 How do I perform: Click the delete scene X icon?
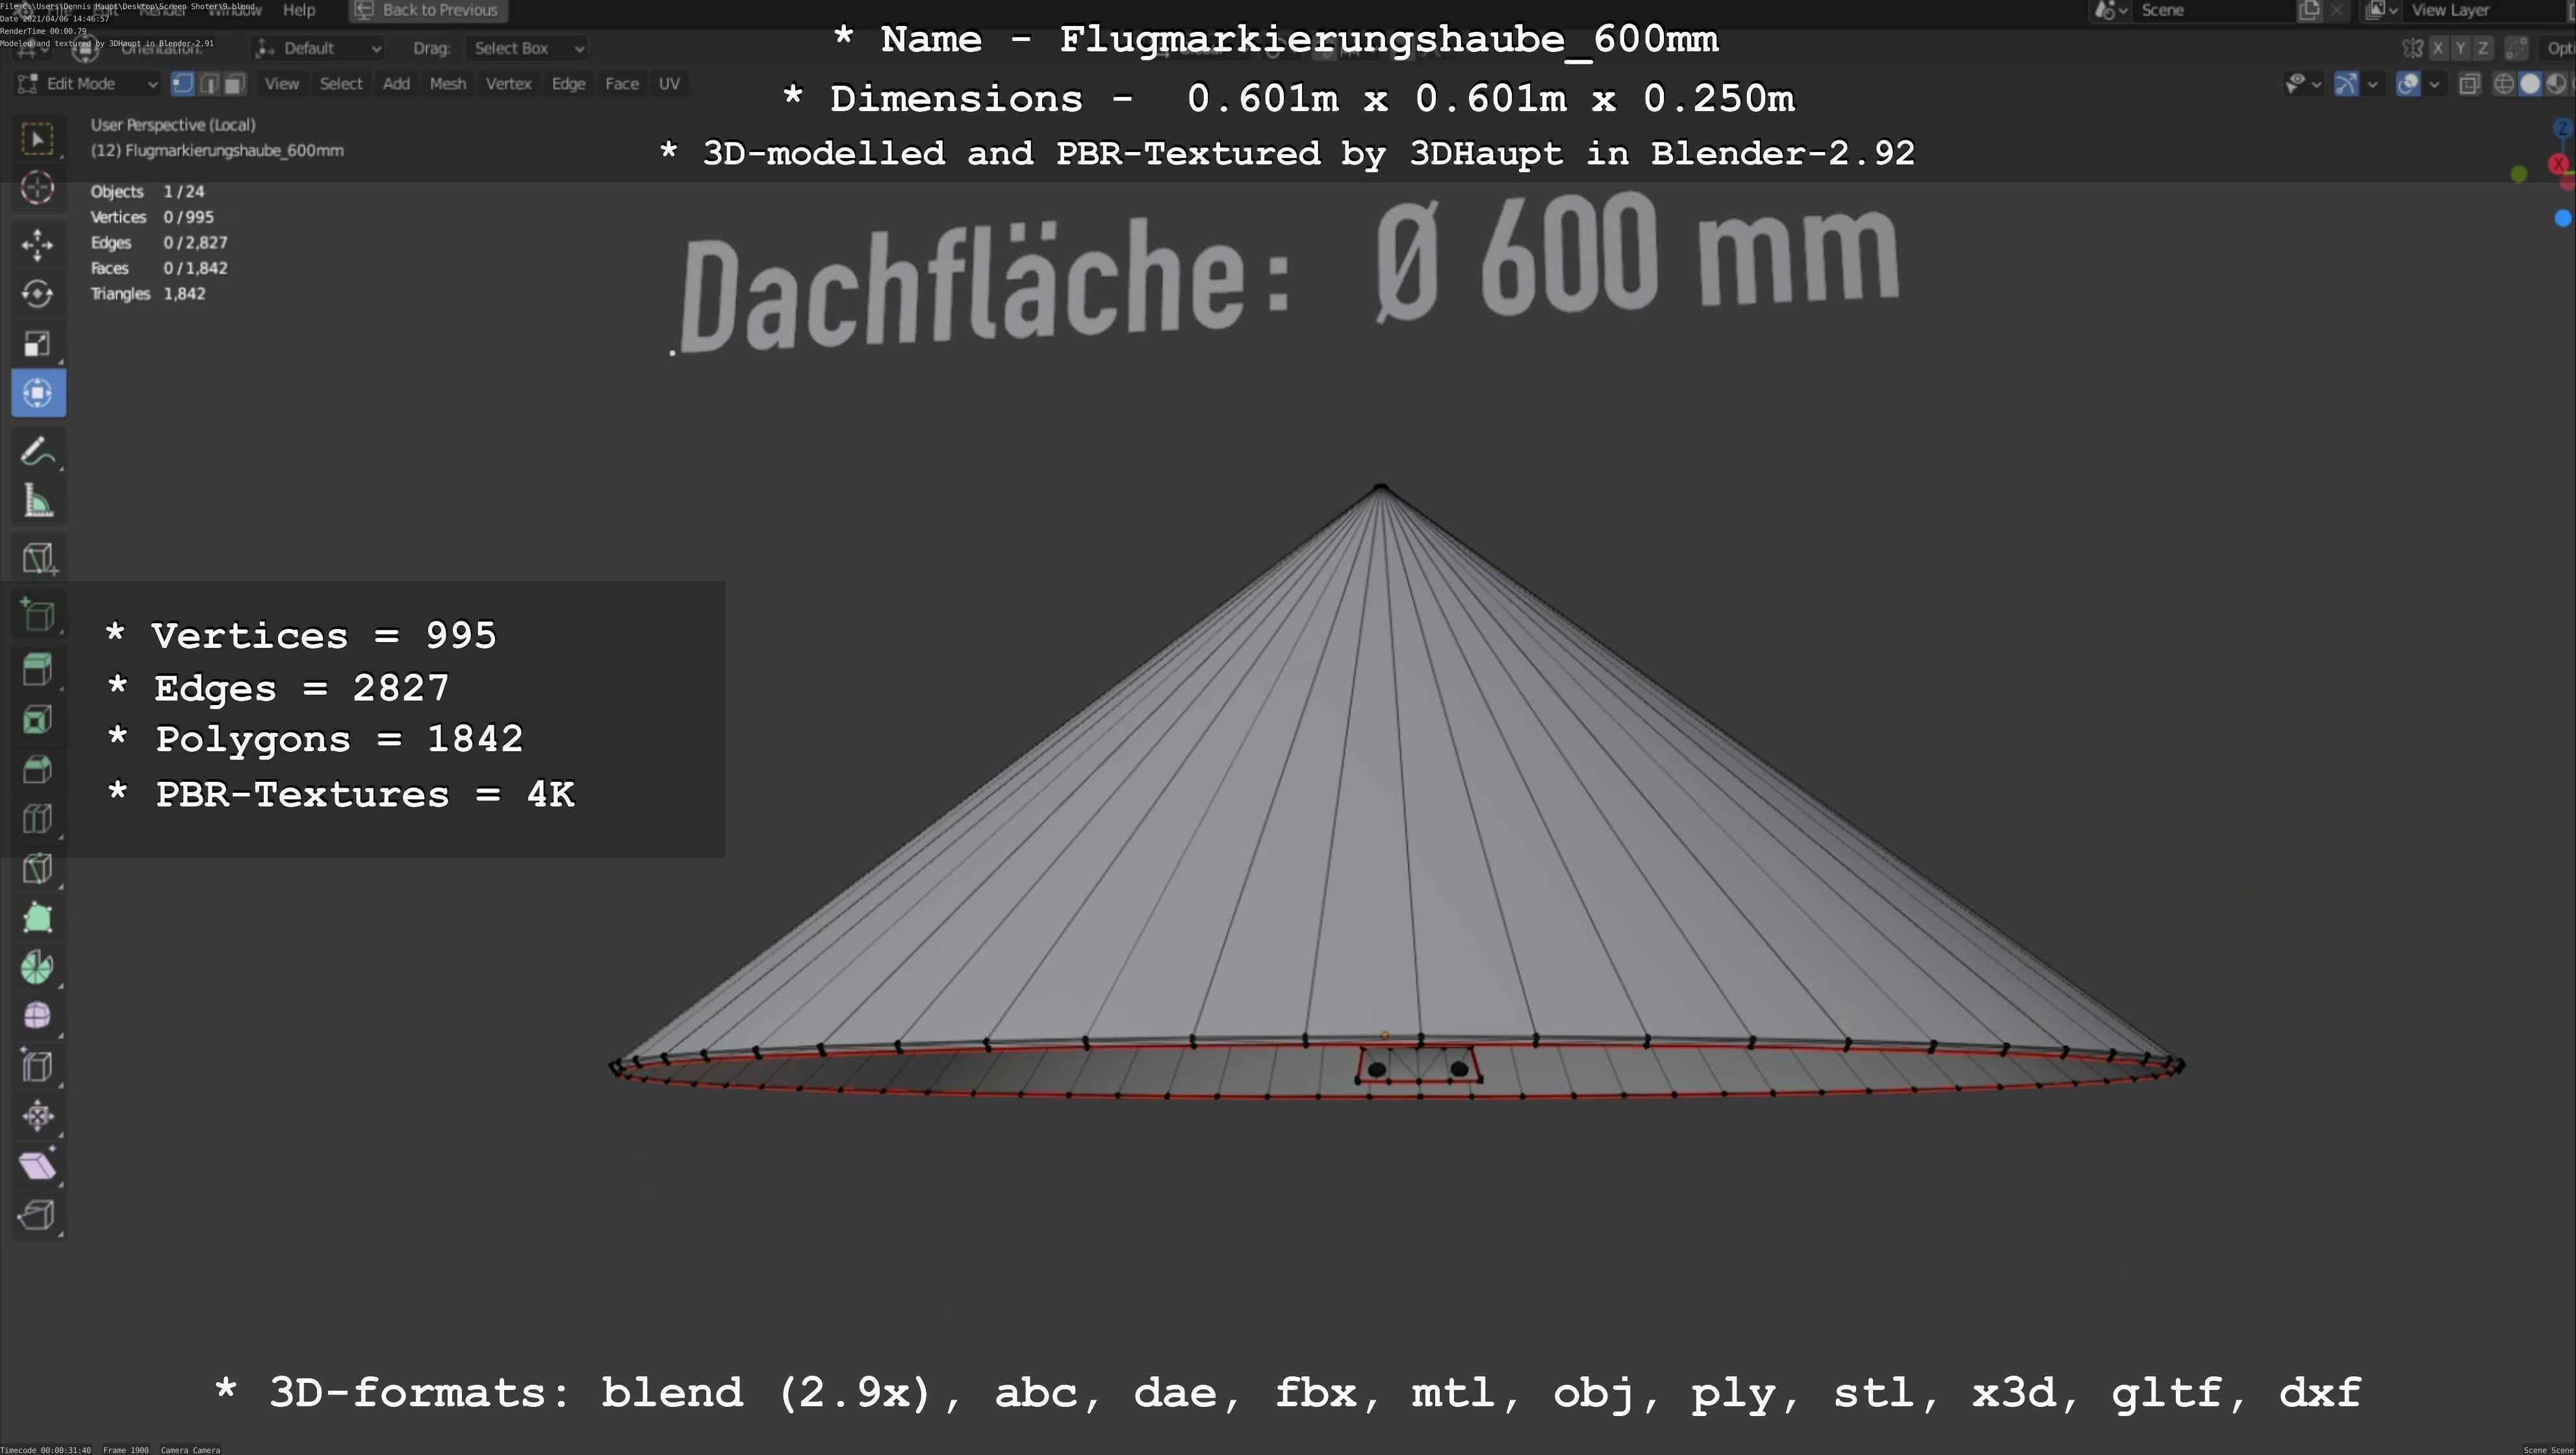tap(2336, 10)
